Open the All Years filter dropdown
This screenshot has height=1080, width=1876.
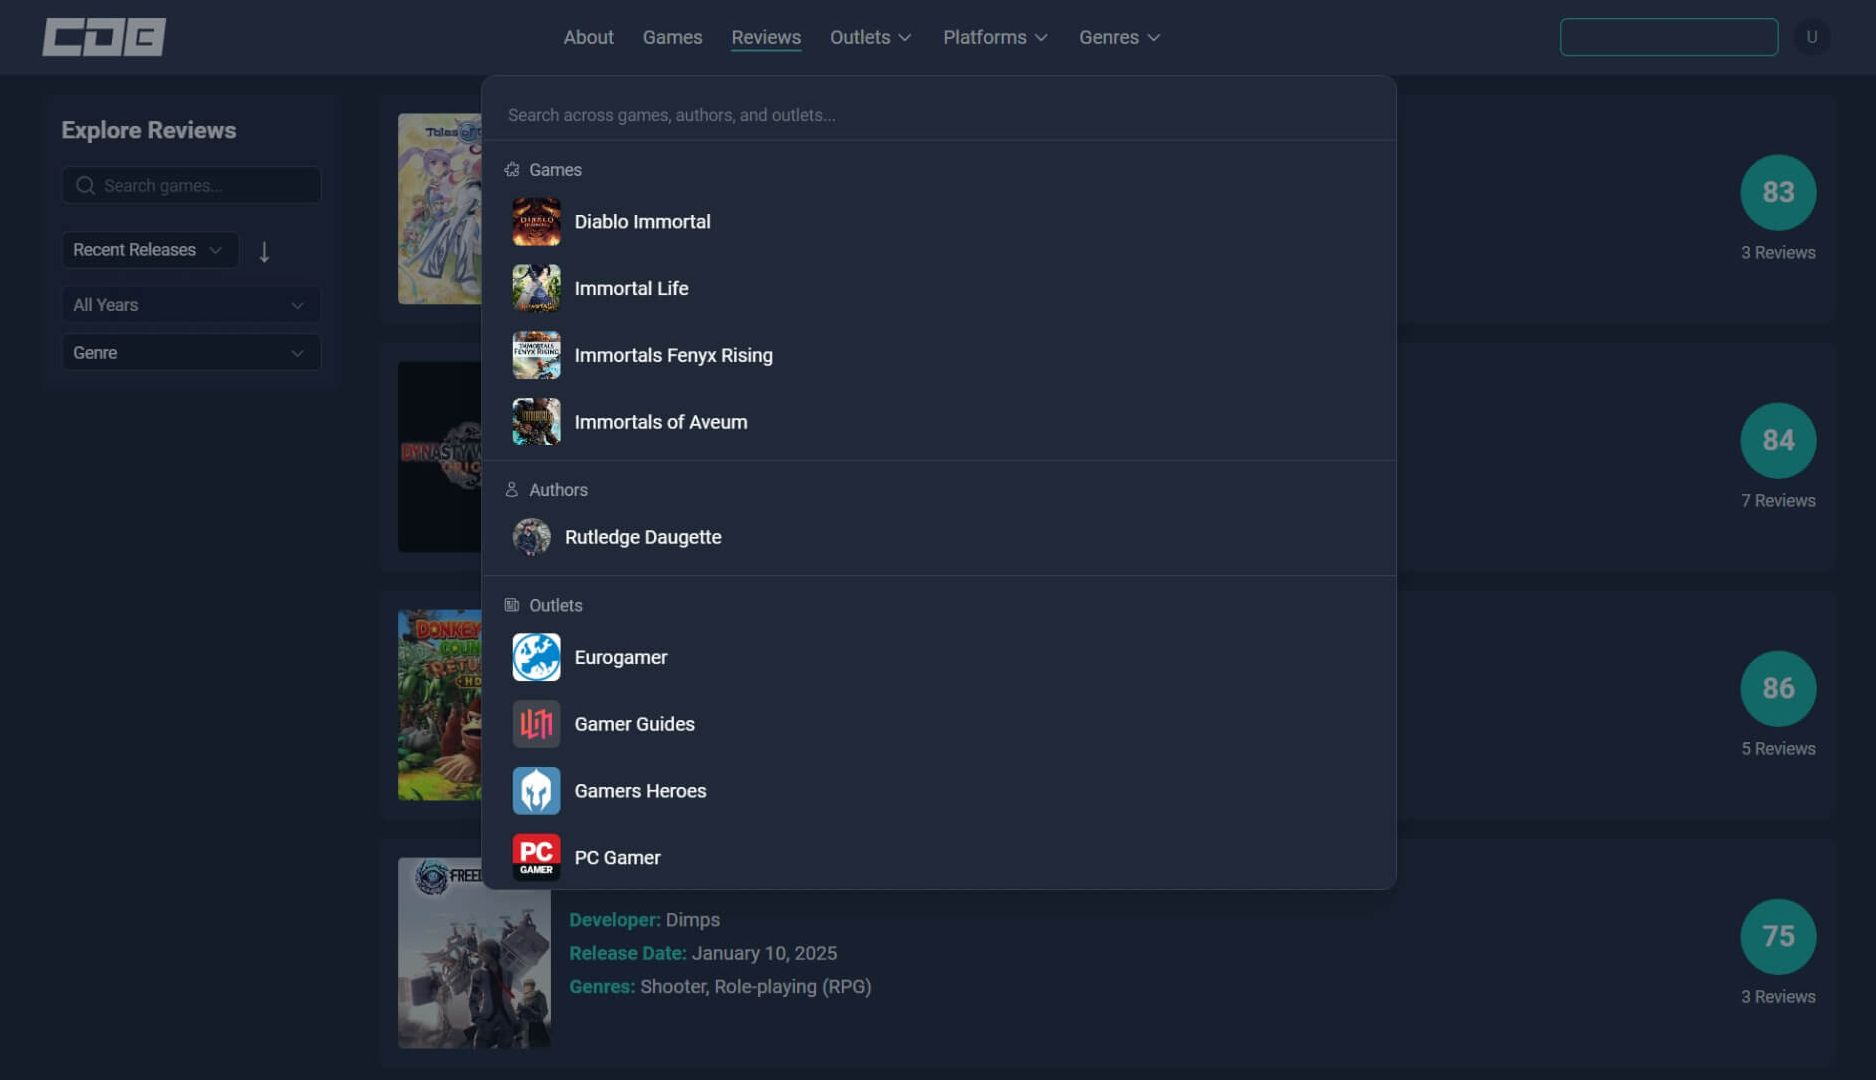(x=190, y=304)
